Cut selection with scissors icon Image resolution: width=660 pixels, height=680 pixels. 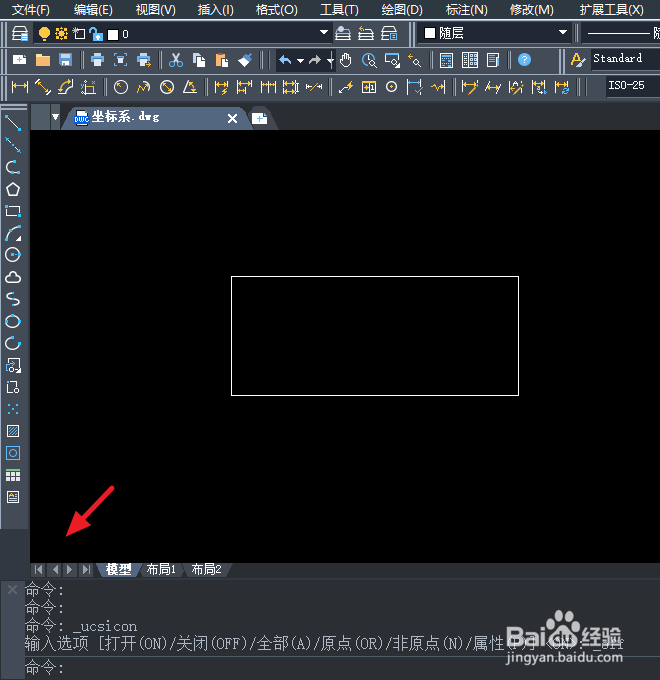(x=176, y=60)
